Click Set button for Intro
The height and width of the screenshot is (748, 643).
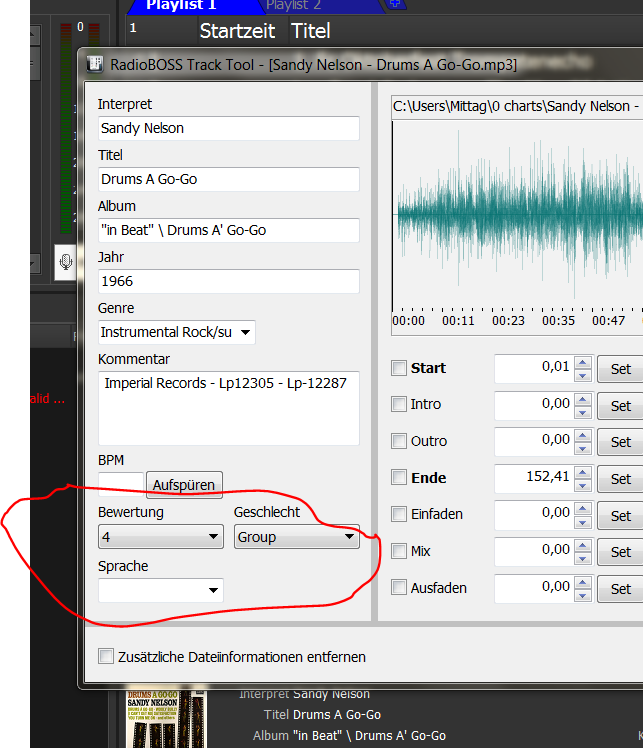(620, 406)
